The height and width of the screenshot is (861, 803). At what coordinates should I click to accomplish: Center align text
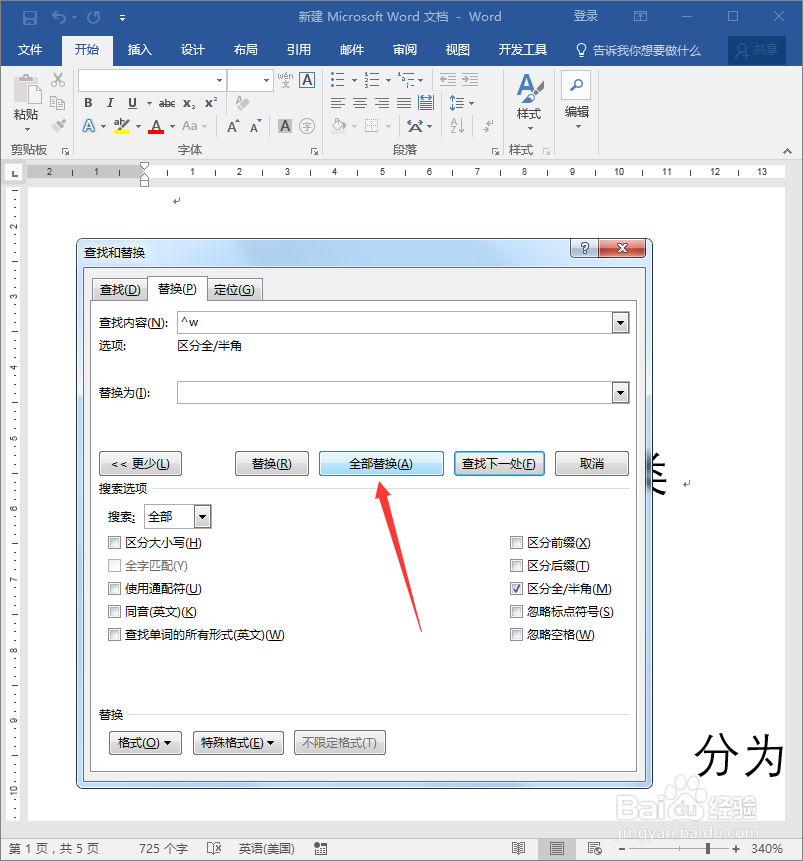tap(360, 103)
